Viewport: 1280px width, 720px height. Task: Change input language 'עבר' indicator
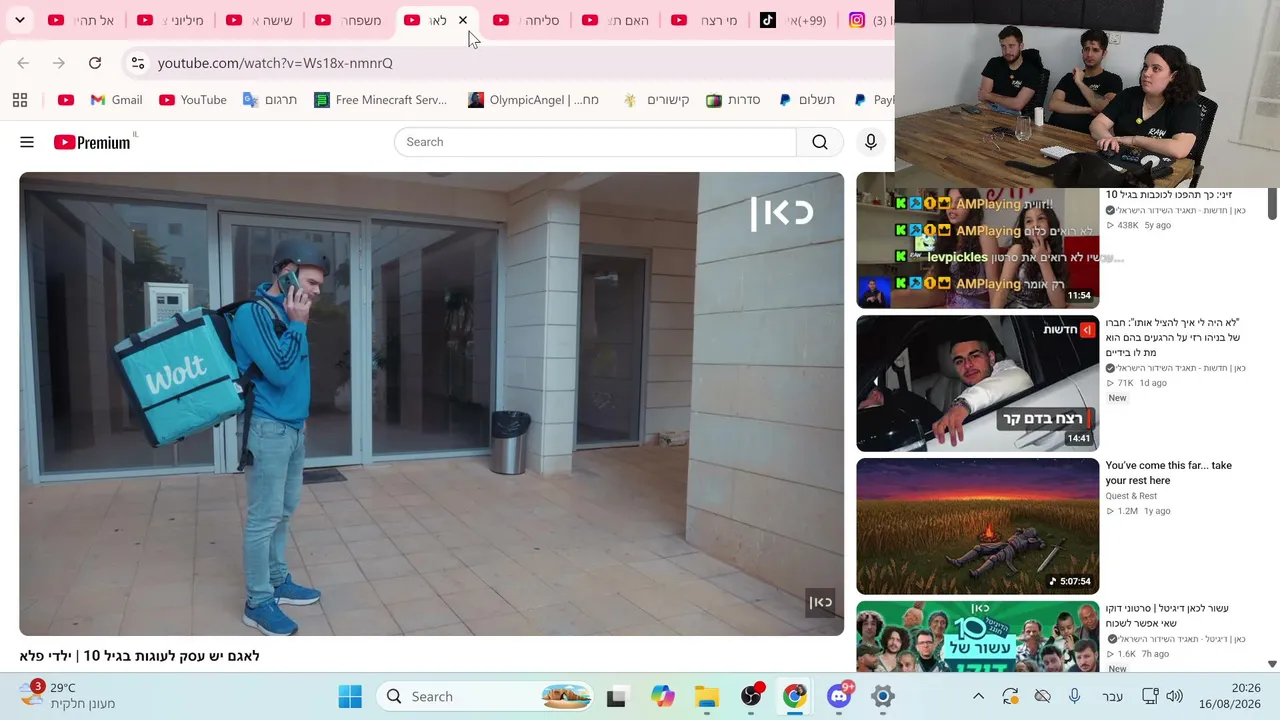click(1112, 697)
